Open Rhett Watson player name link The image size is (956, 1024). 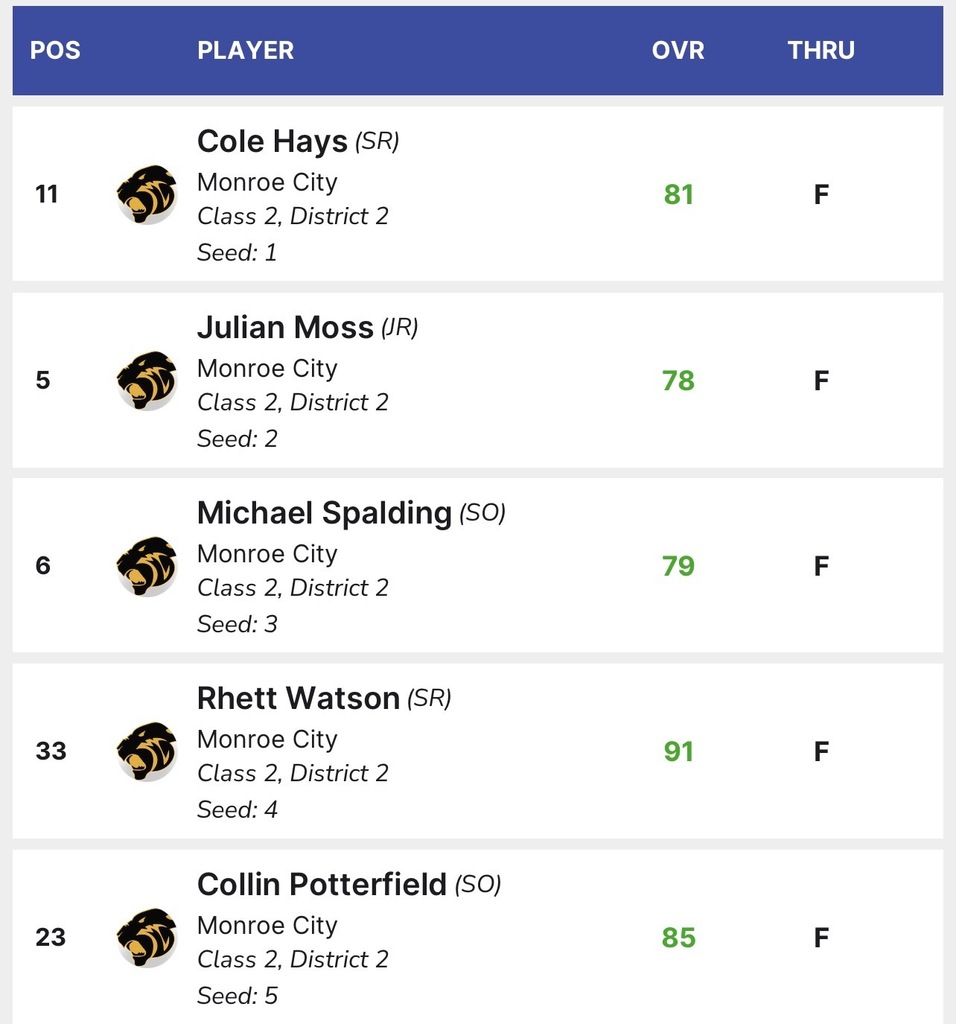[x=298, y=698]
